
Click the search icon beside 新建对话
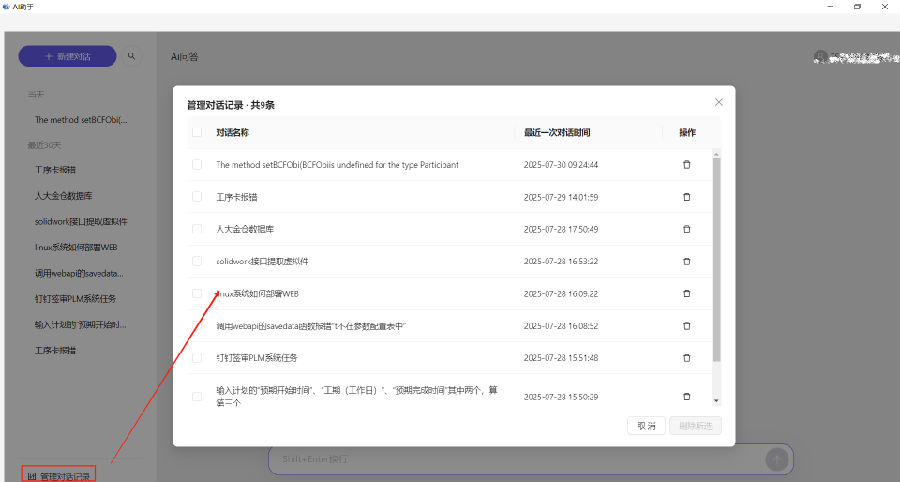coord(131,56)
